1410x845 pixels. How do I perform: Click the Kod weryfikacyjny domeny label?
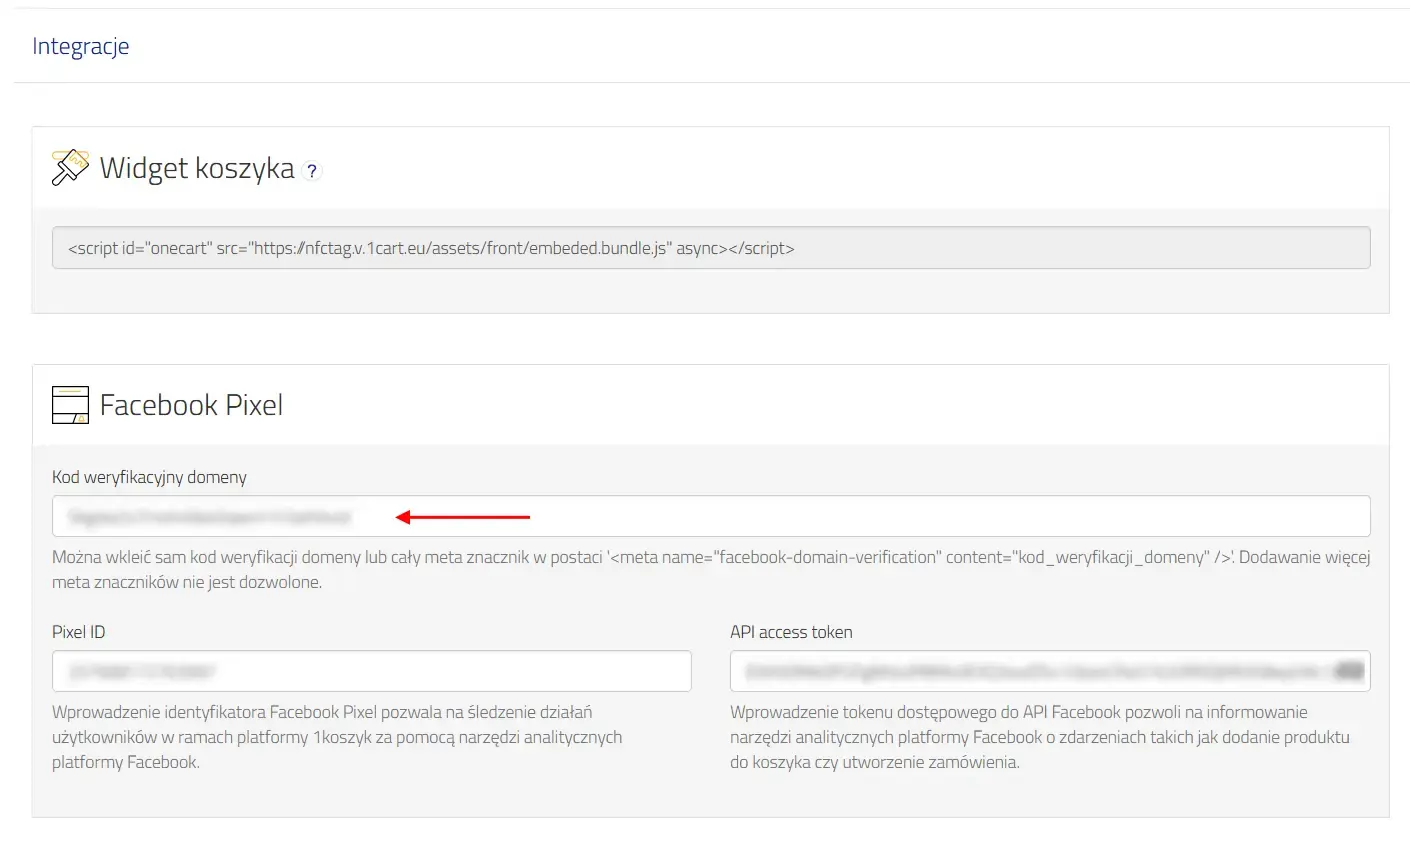click(x=149, y=477)
